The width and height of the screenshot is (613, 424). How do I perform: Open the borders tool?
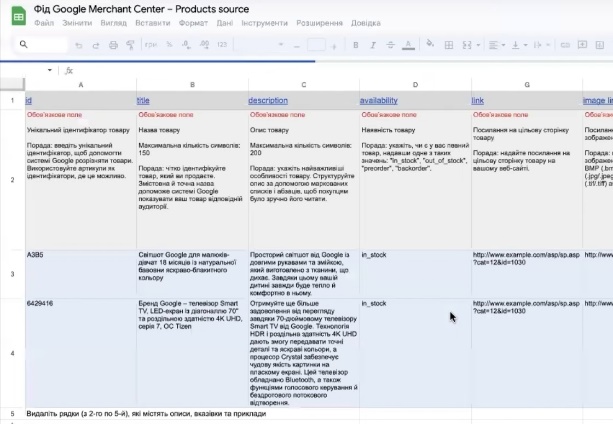446,45
